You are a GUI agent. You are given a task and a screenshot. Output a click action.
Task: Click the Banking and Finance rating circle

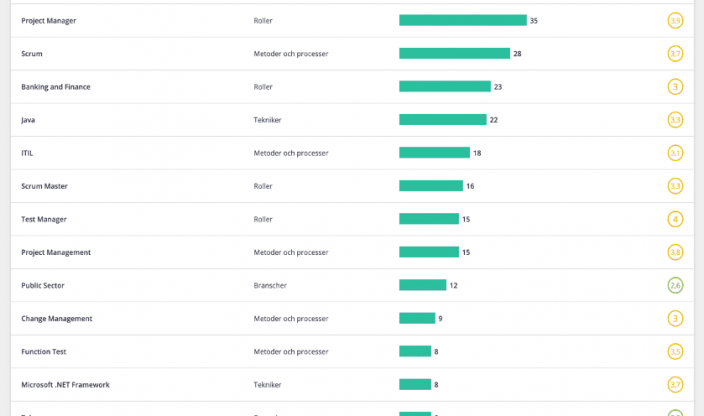tap(676, 87)
